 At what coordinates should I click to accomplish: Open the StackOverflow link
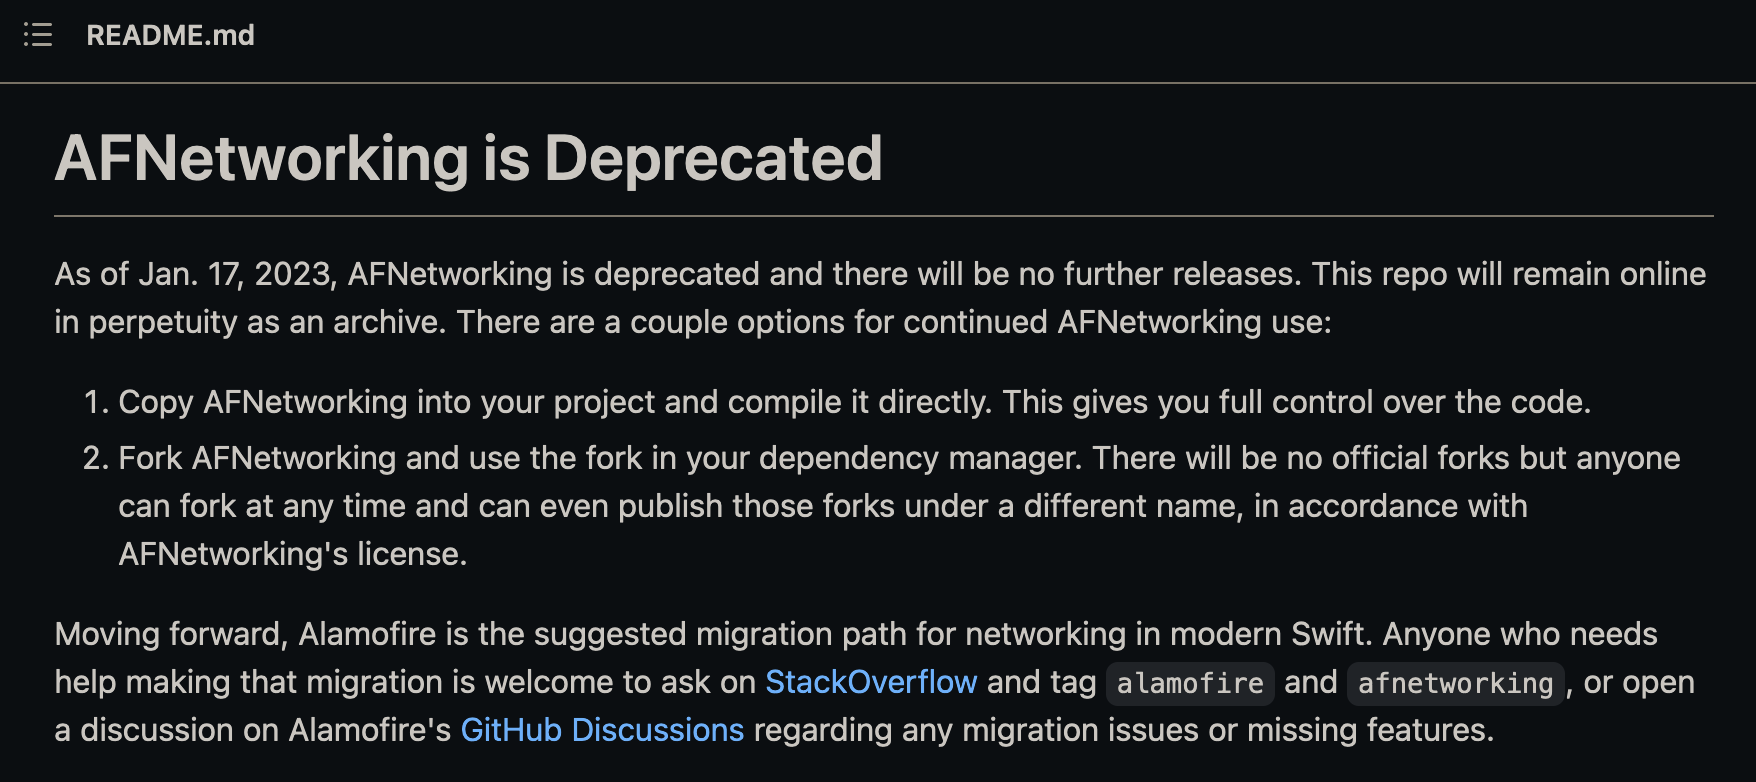tap(871, 682)
